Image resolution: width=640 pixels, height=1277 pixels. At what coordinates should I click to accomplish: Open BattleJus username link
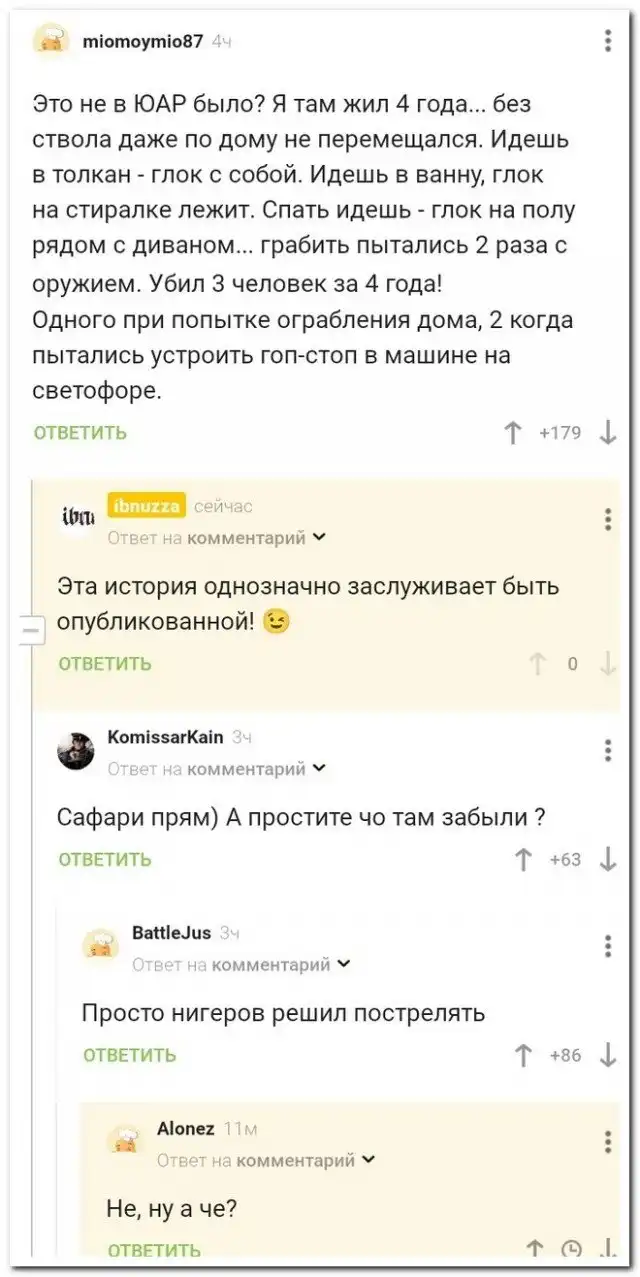coord(171,933)
